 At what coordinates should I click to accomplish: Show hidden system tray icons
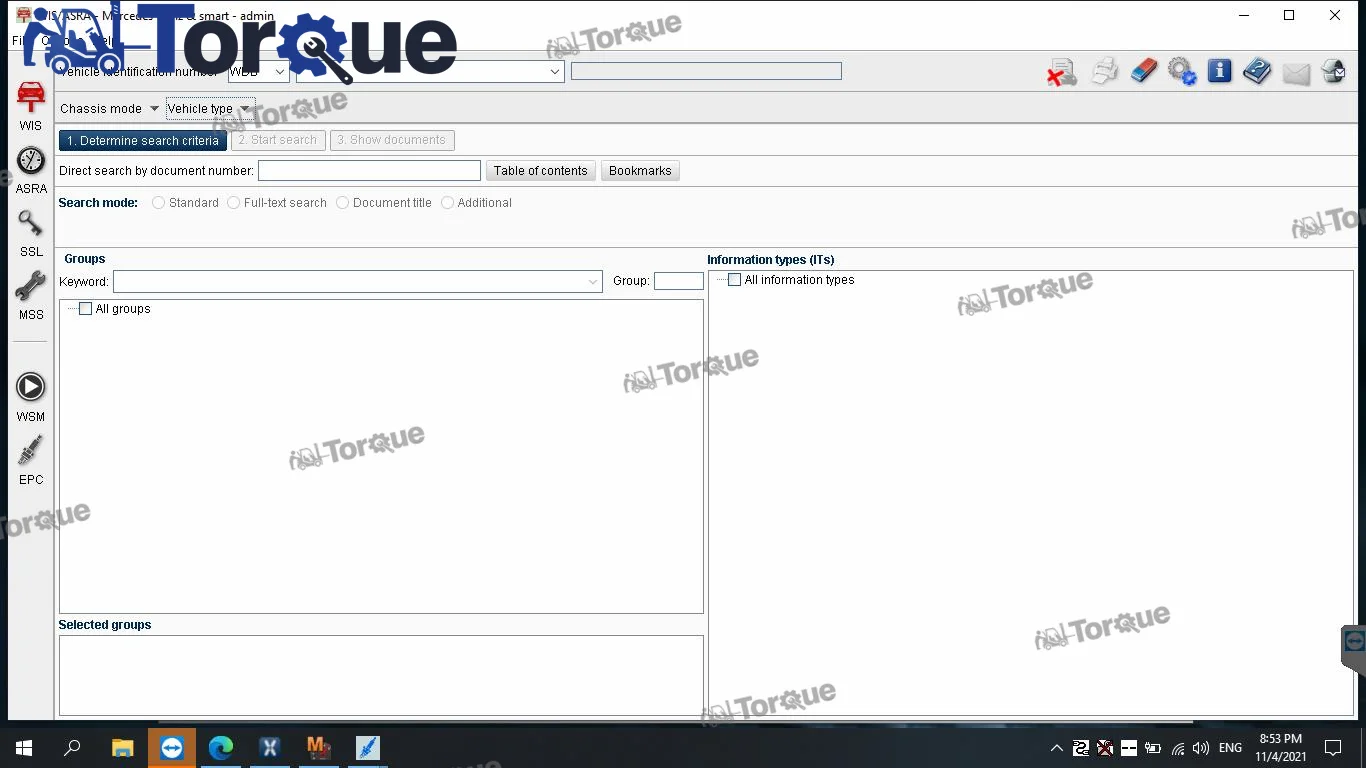click(1057, 748)
